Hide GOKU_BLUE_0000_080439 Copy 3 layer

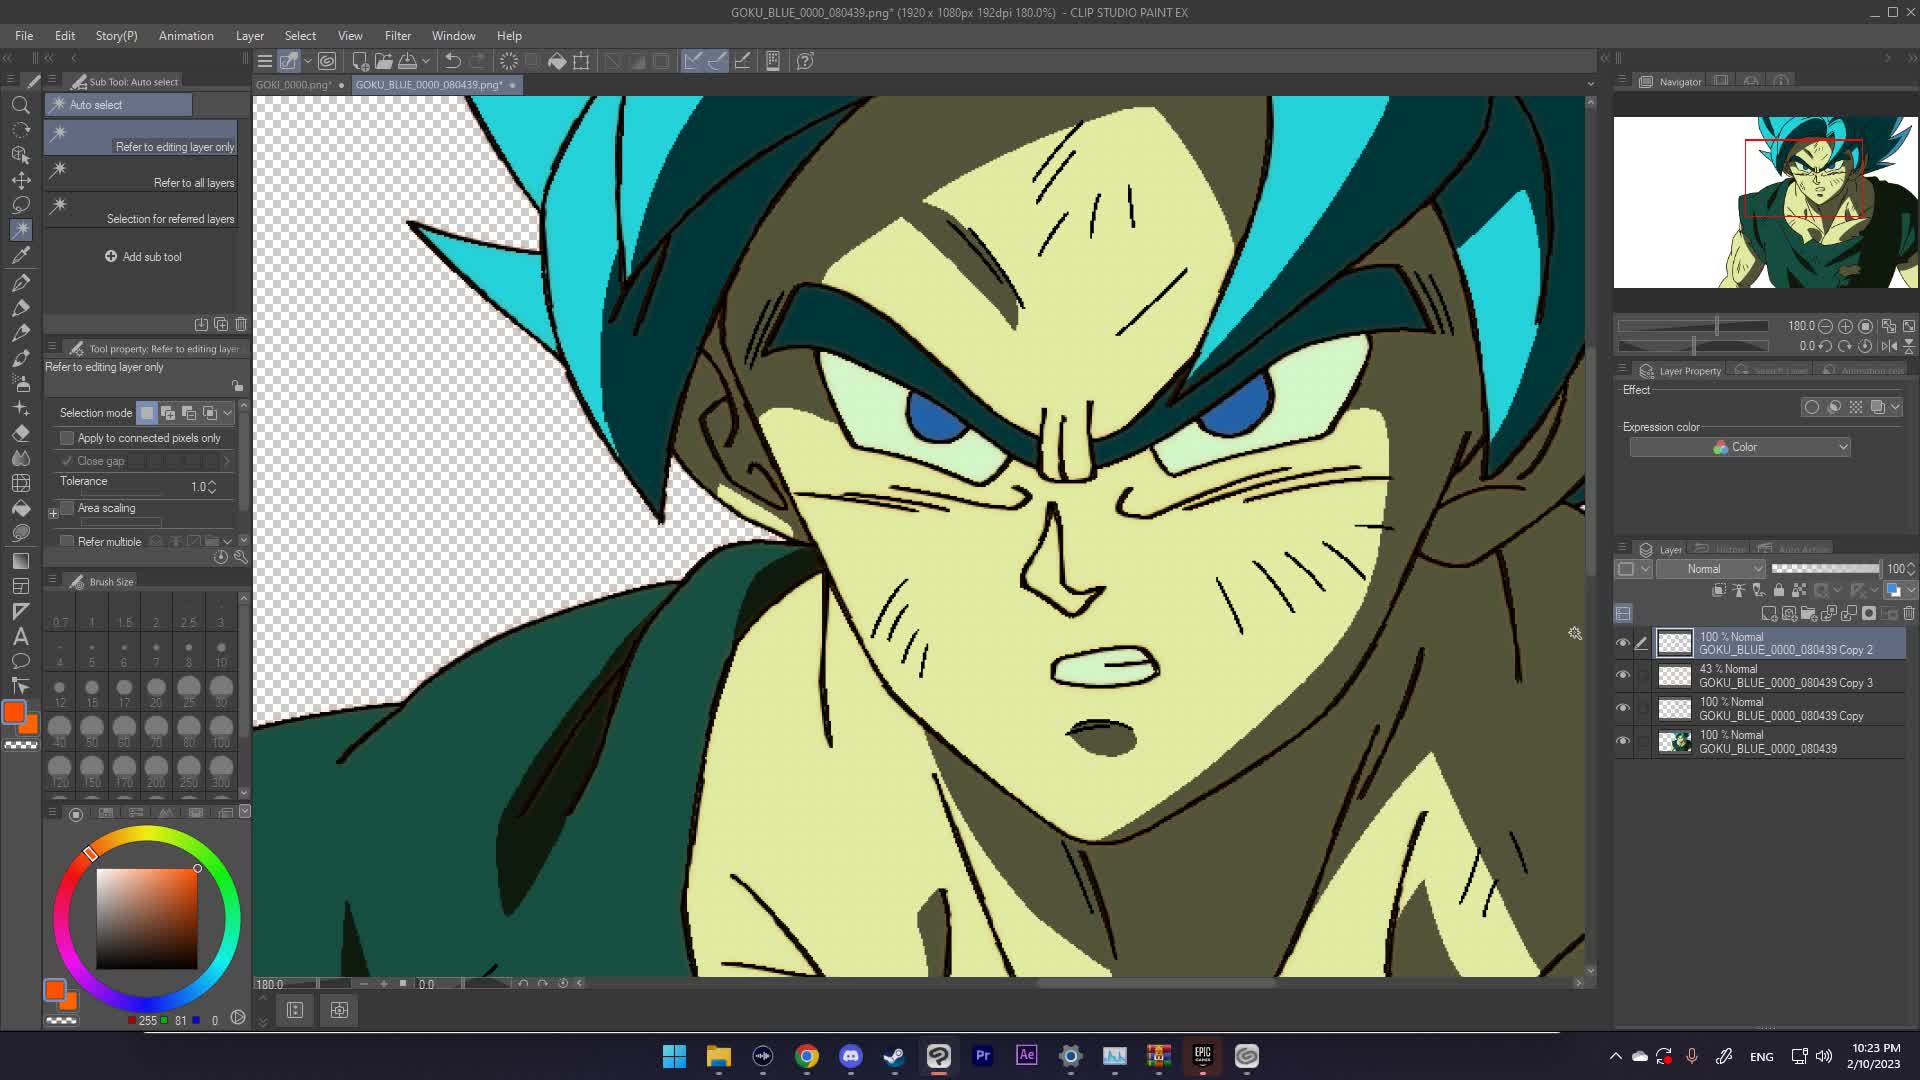pyautogui.click(x=1622, y=676)
